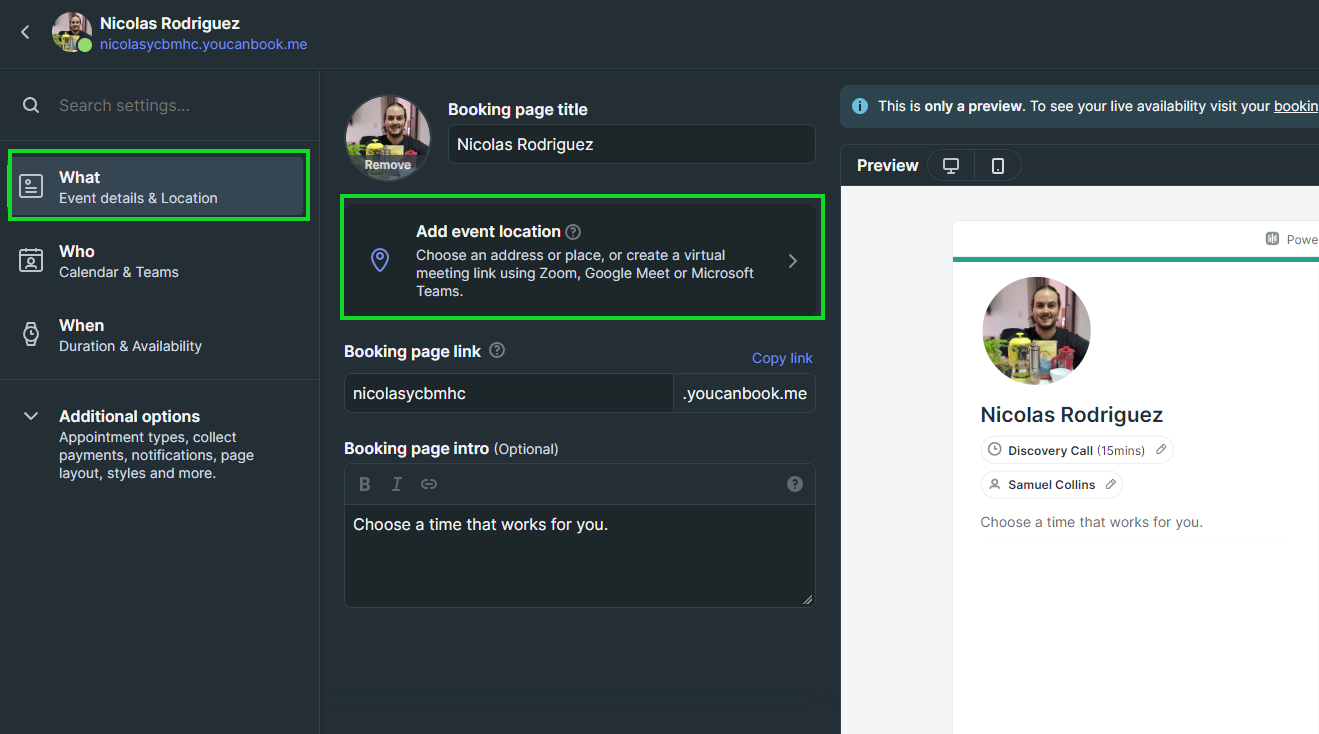Edit Discovery Call with the pencil icon
Screen dimensions: 1319x734
tap(1161, 450)
